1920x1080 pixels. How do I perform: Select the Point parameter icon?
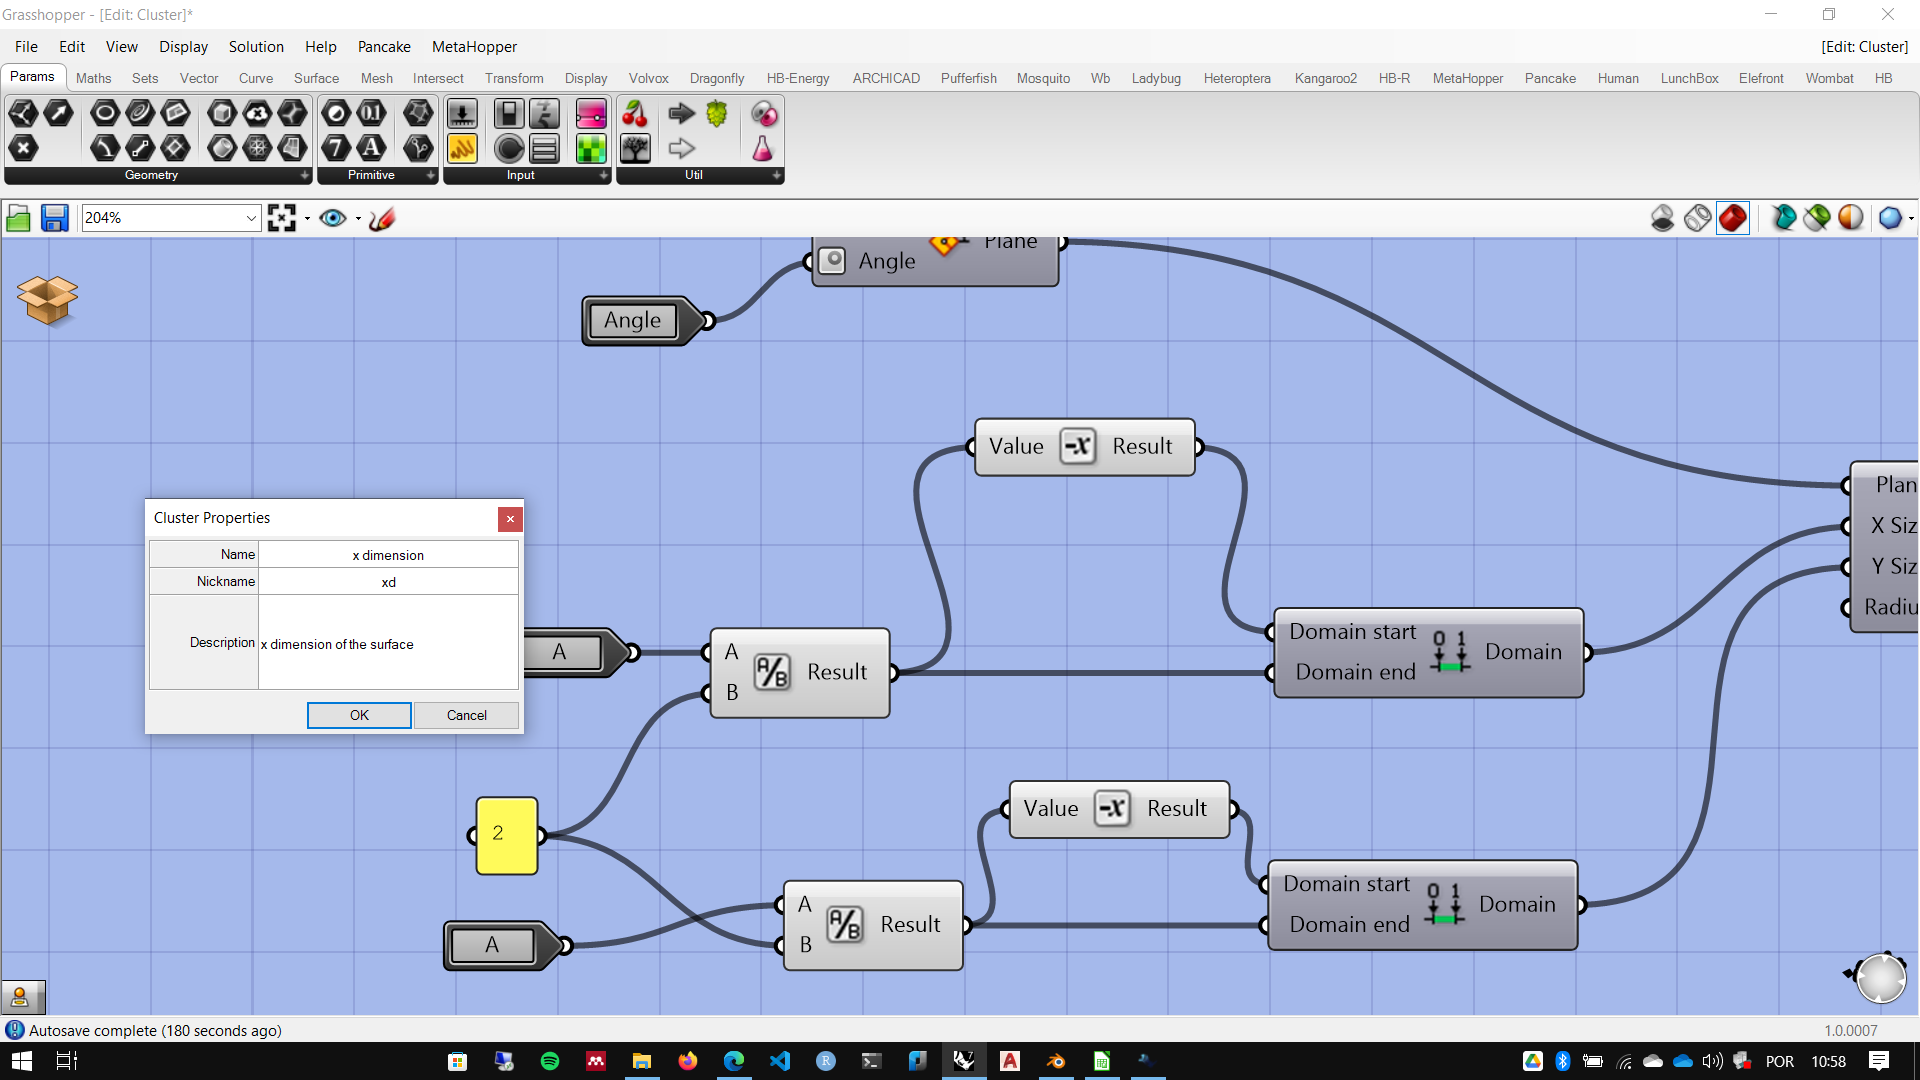click(x=23, y=148)
